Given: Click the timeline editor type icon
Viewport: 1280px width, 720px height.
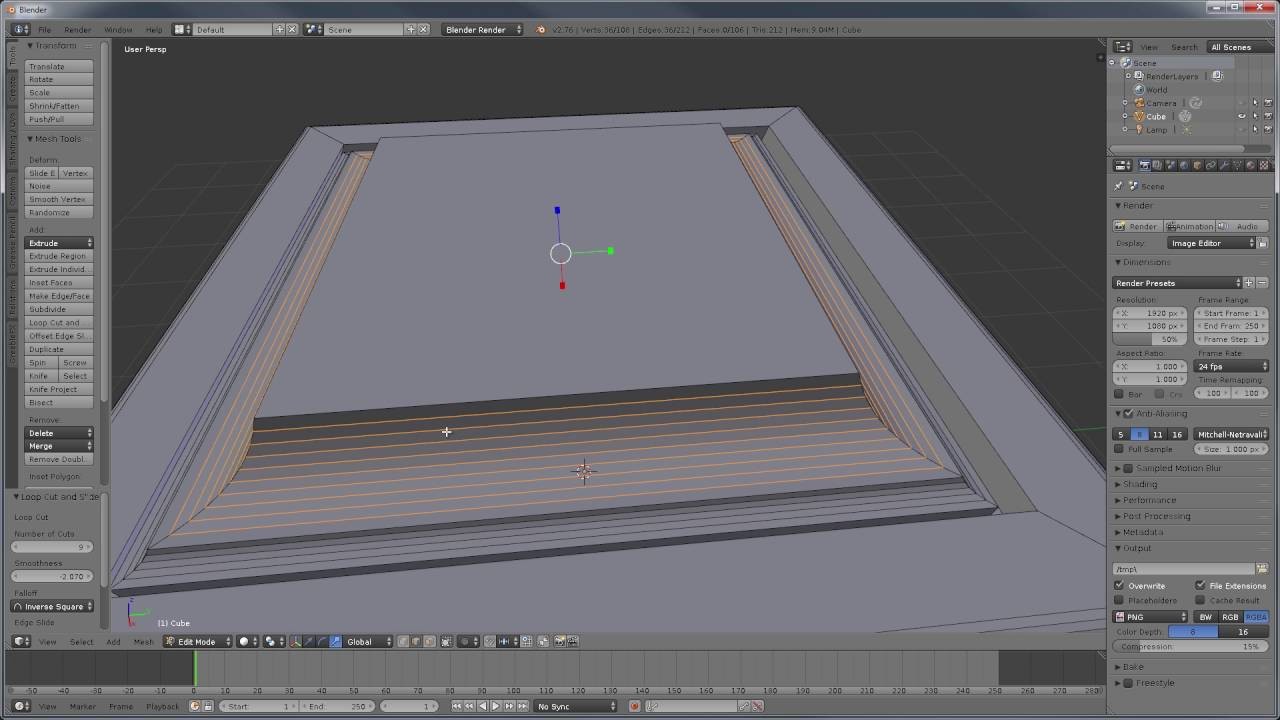Looking at the screenshot, I should [x=21, y=706].
